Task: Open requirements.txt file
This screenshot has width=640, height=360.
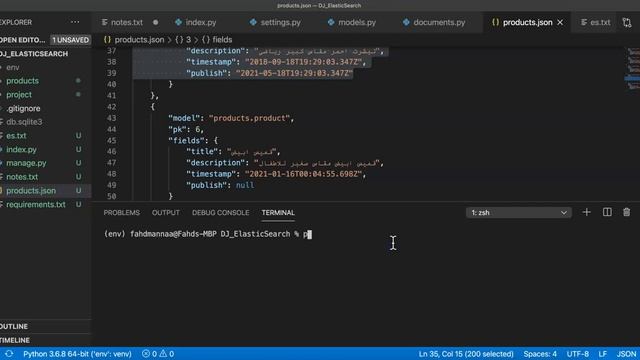Action: (36, 204)
